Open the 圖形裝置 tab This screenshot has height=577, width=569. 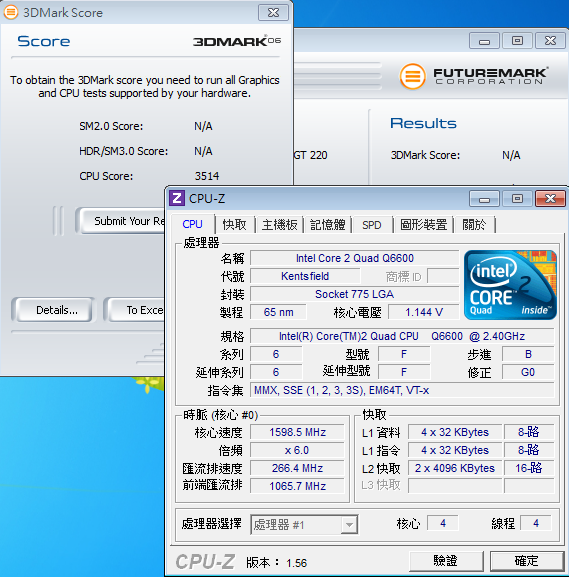tap(424, 224)
